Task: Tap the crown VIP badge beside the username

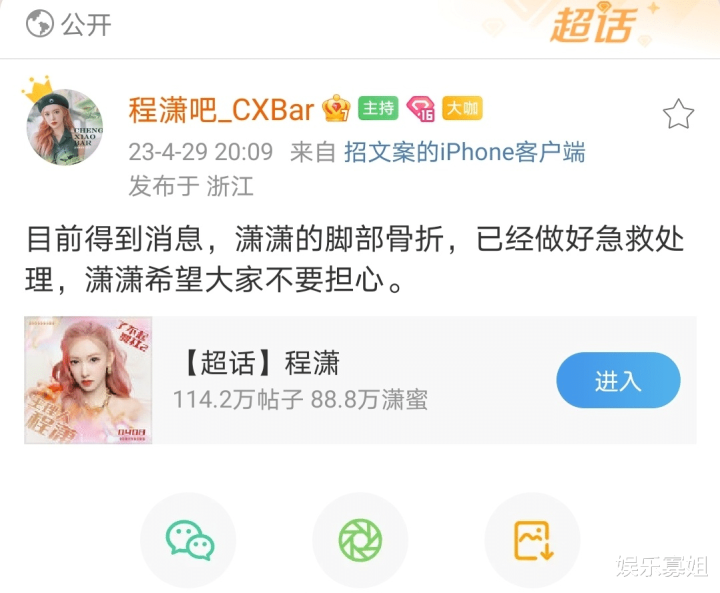Action: pyautogui.click(x=336, y=108)
